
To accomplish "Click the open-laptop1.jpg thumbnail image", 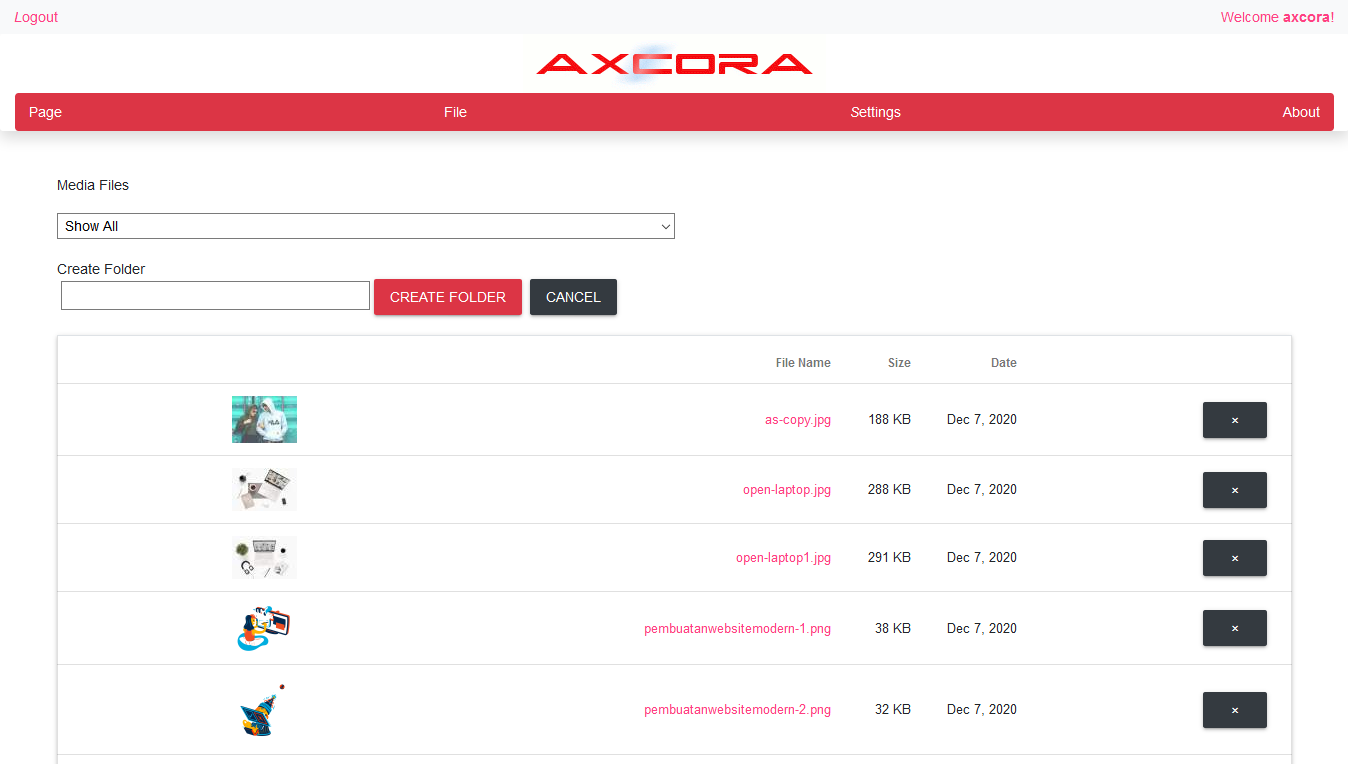I will (264, 557).
